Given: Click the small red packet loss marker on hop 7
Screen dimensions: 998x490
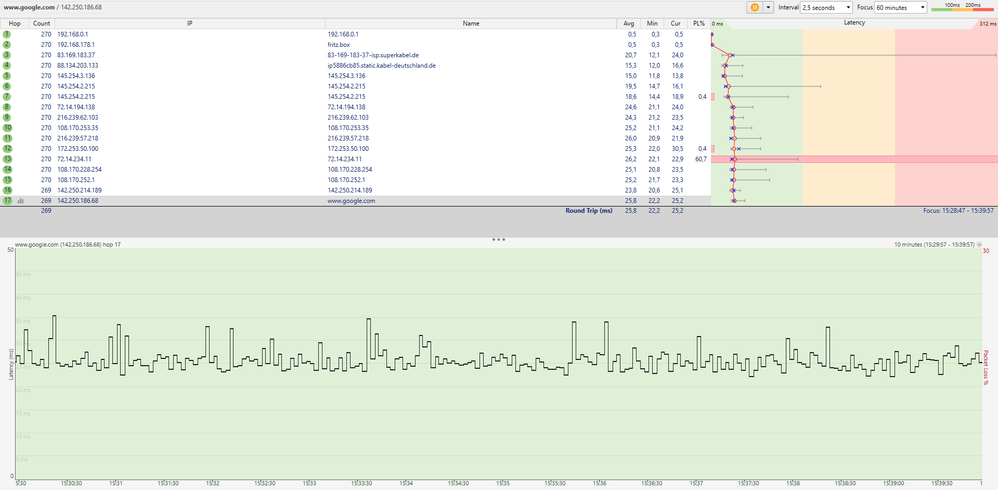Looking at the screenshot, I should pyautogui.click(x=713, y=96).
